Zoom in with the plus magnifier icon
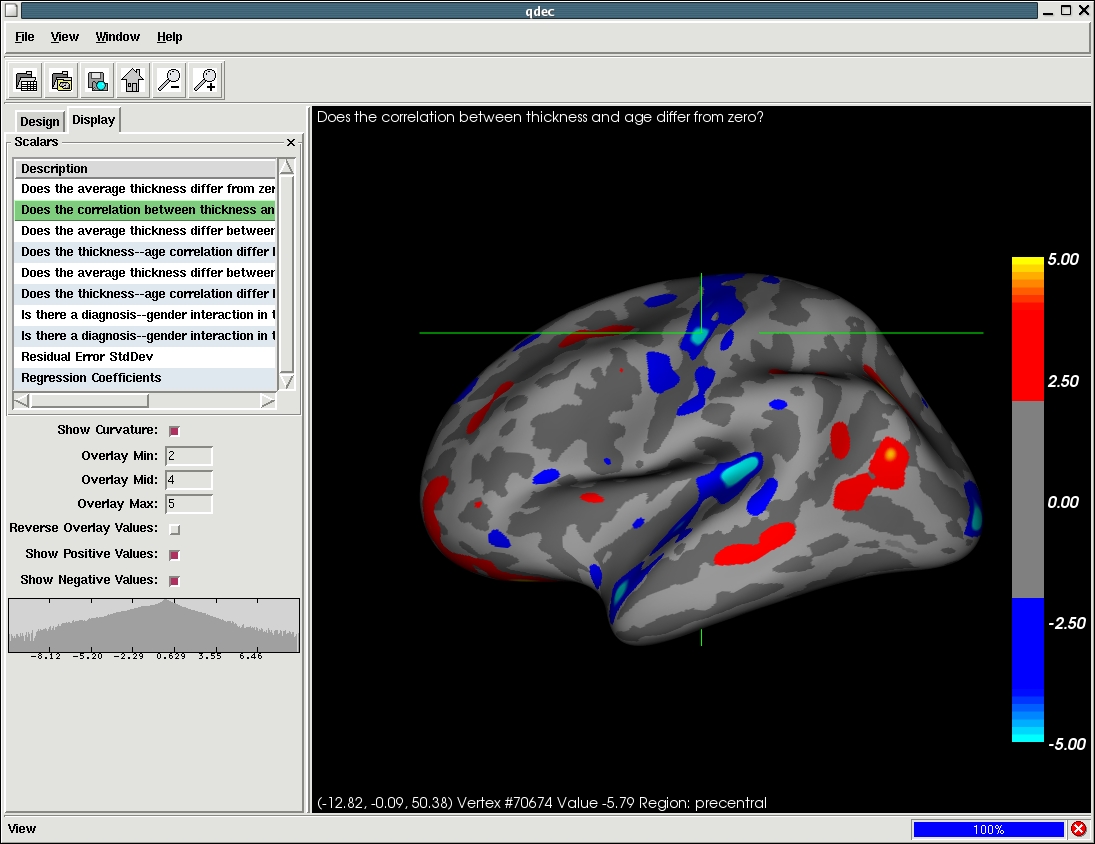The image size is (1095, 844). coord(206,81)
